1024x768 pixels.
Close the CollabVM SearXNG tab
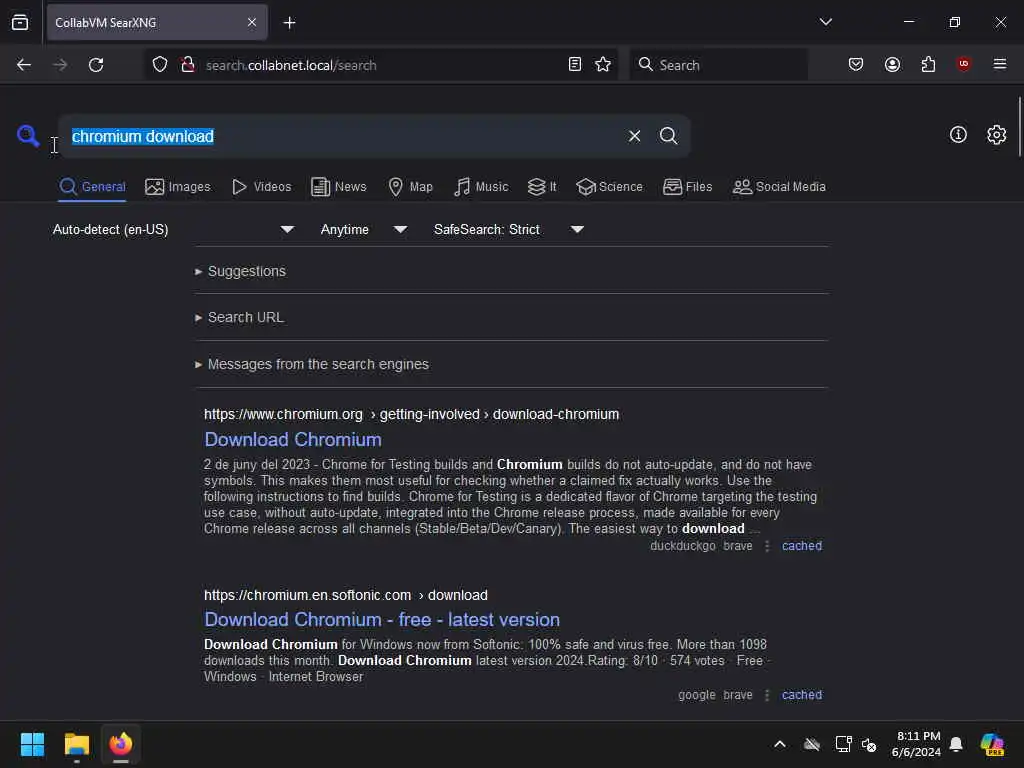pos(252,23)
